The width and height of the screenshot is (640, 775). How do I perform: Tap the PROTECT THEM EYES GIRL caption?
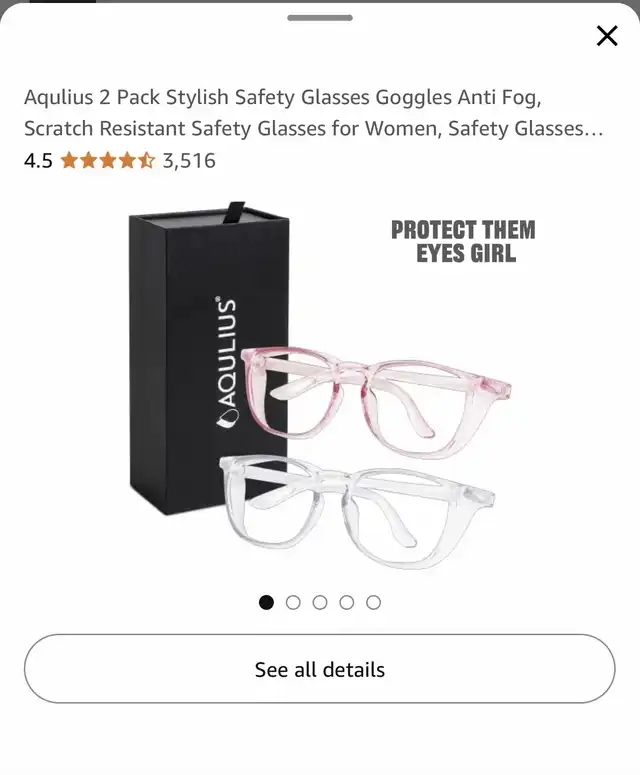pyautogui.click(x=464, y=242)
